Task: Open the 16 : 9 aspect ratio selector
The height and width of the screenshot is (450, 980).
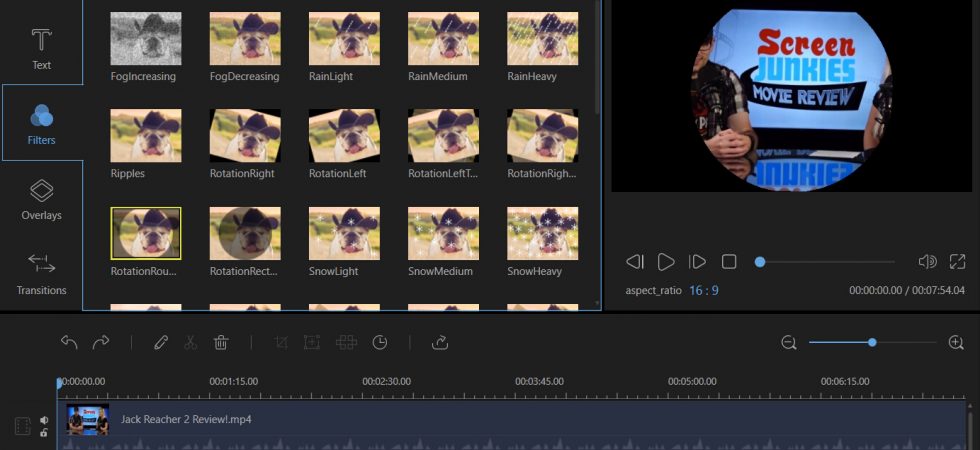Action: pyautogui.click(x=704, y=291)
